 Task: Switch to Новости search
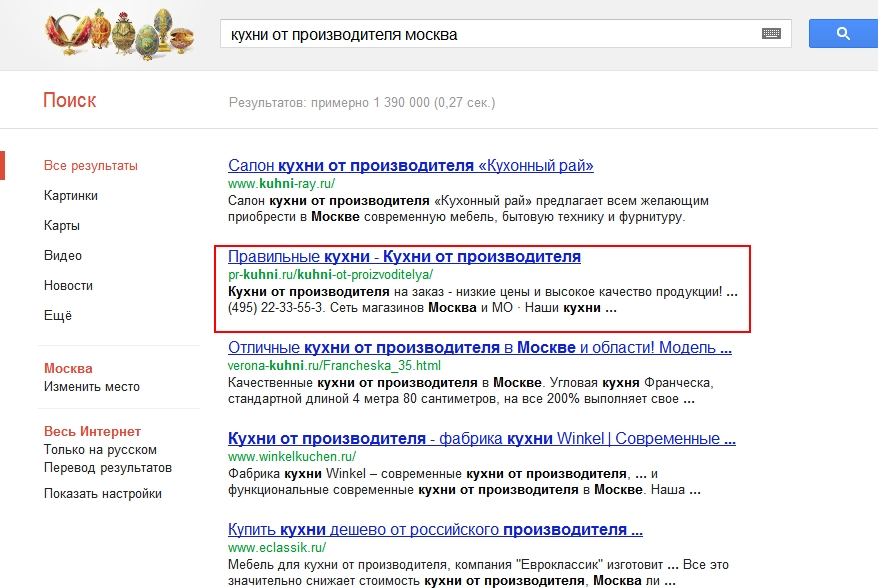click(68, 286)
